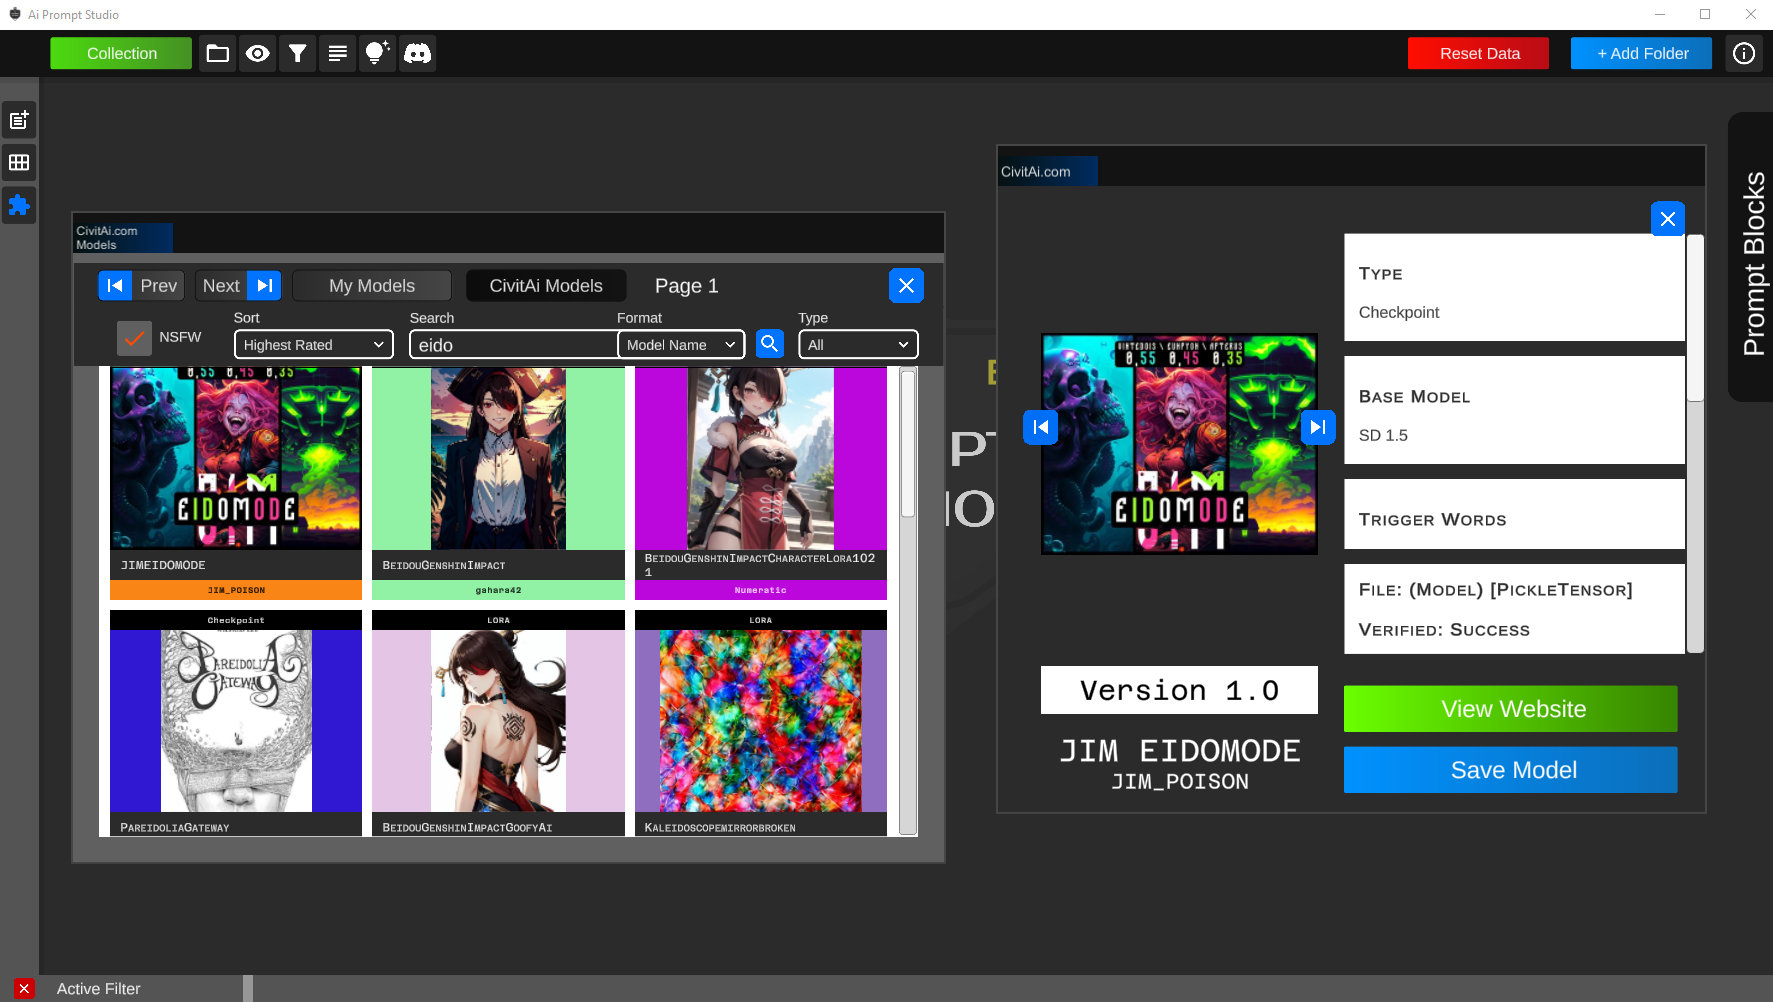The image size is (1773, 1002).
Task: Click the magnifier search button
Action: tap(769, 344)
